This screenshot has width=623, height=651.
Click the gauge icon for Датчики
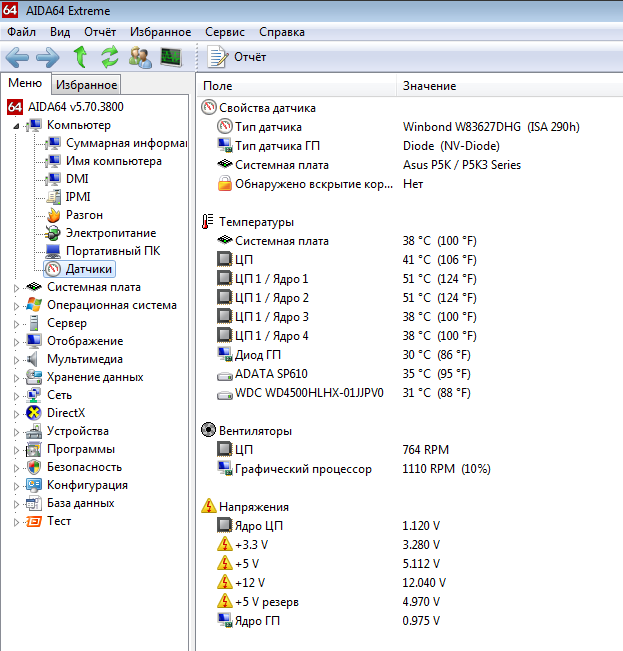pos(53,269)
